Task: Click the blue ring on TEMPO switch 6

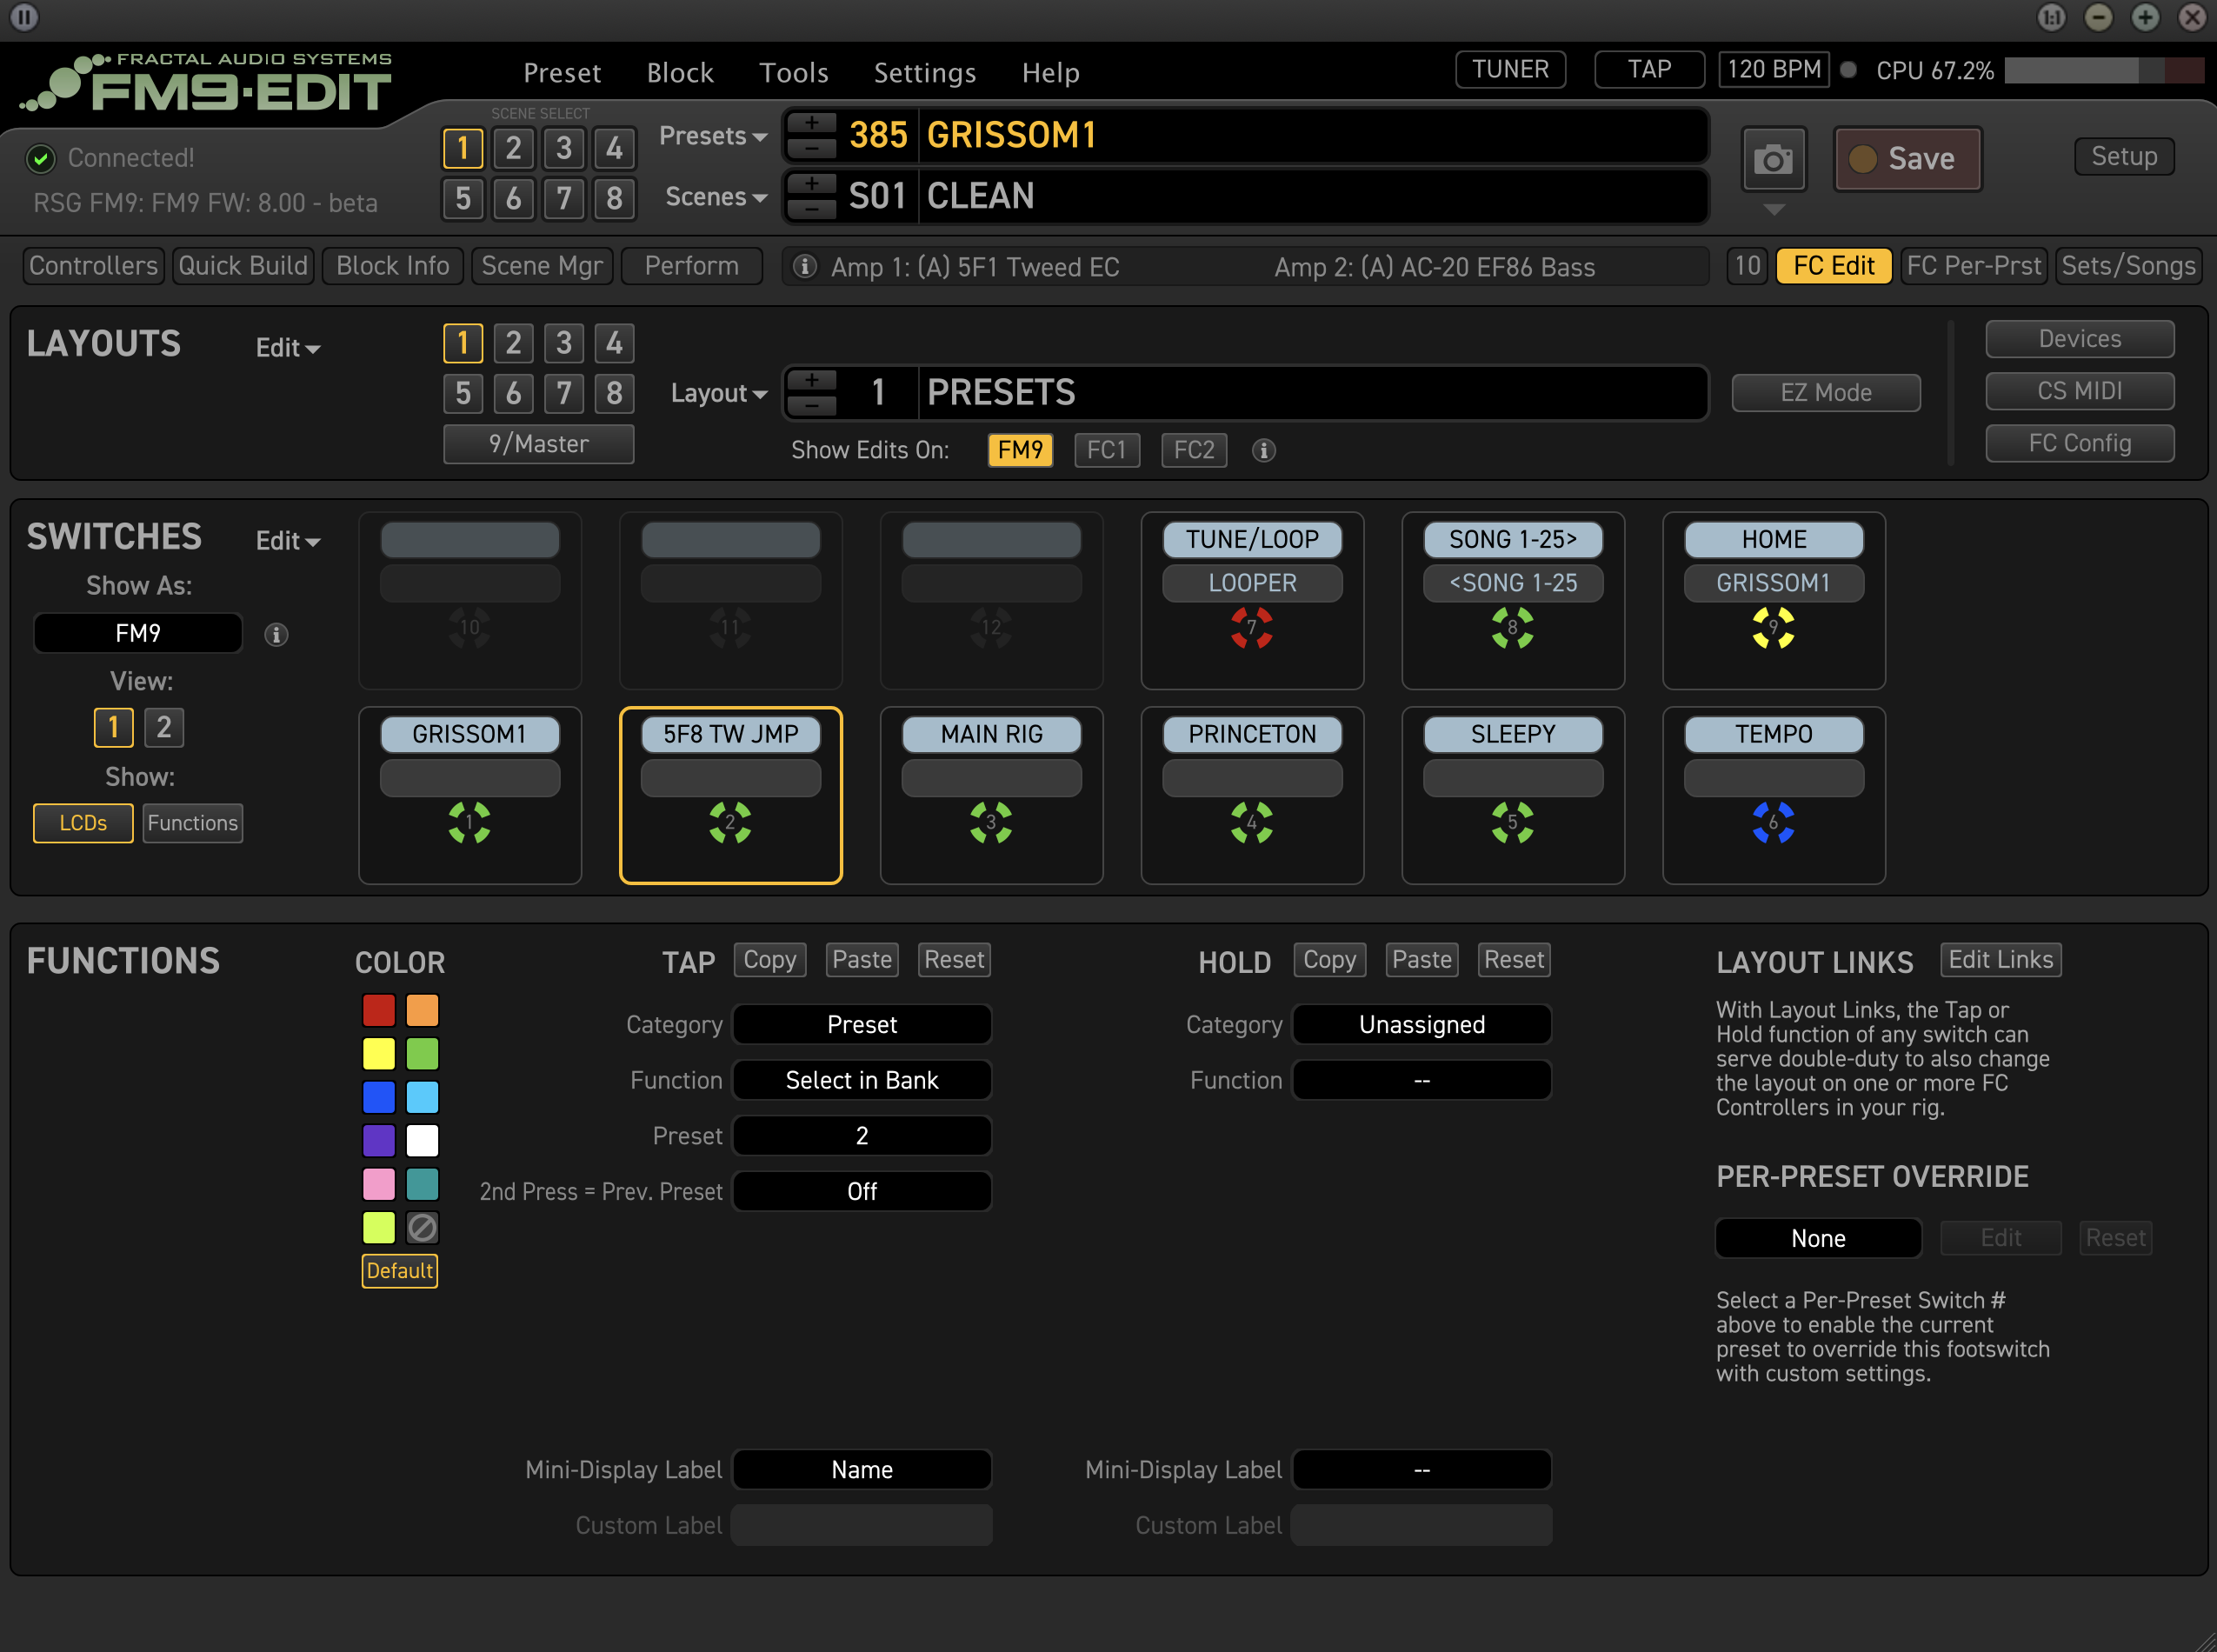Action: (x=1773, y=822)
